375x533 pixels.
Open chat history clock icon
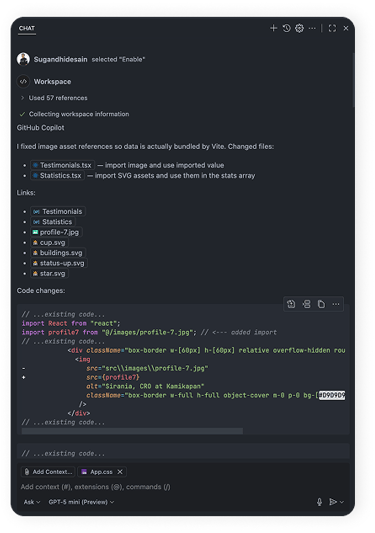[286, 28]
